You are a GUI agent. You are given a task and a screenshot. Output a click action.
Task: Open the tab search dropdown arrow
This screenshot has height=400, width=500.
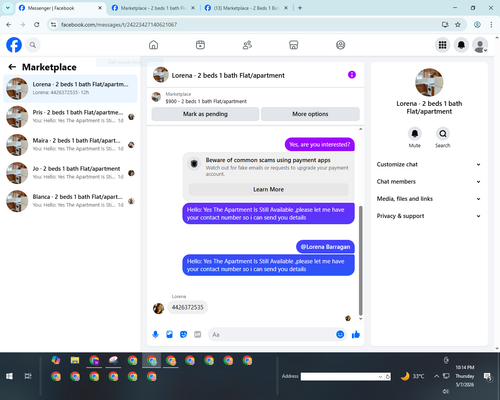(8, 8)
